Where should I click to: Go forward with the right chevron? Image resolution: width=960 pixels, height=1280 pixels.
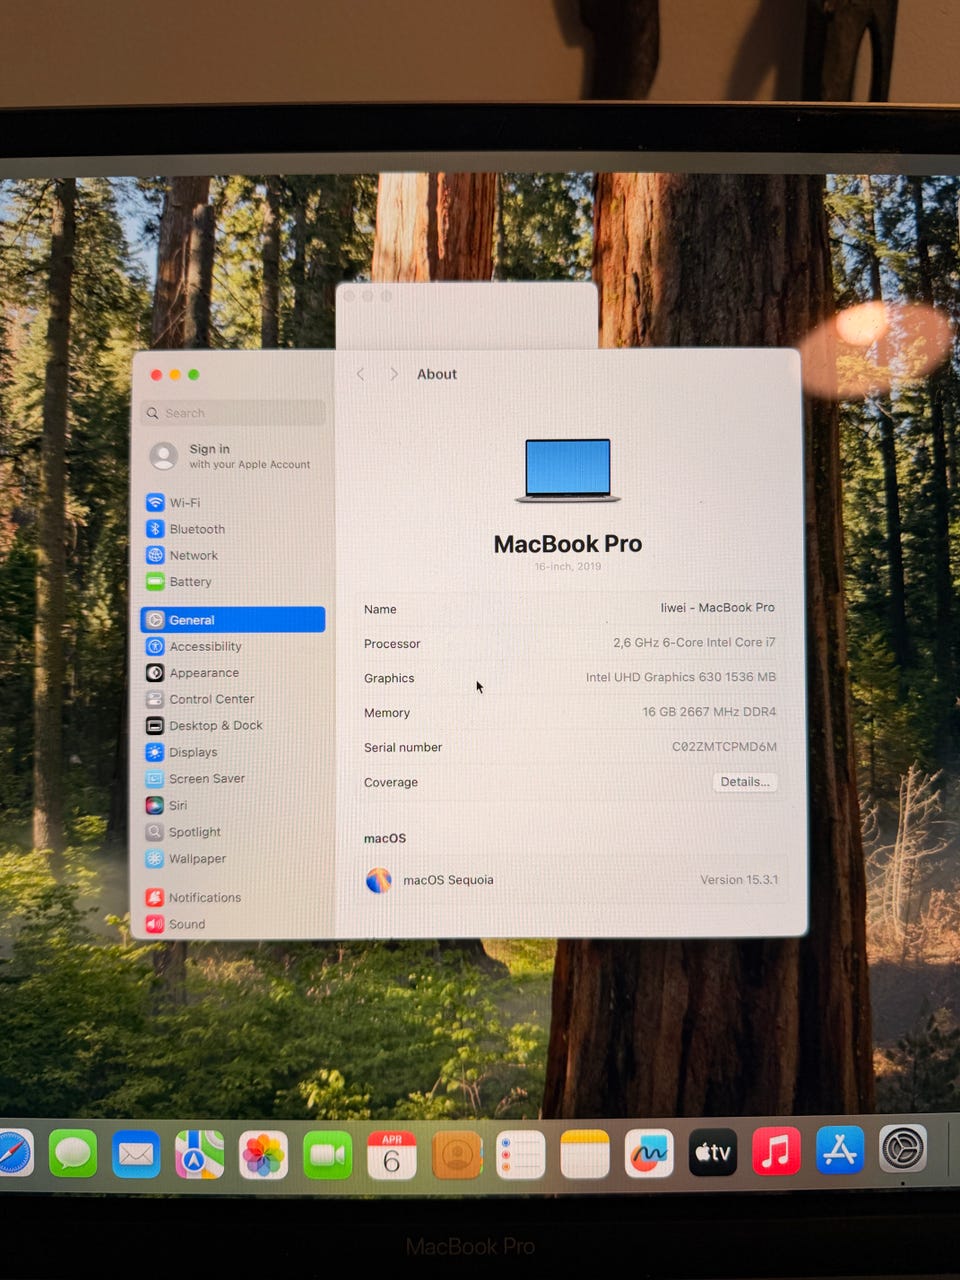pyautogui.click(x=394, y=374)
